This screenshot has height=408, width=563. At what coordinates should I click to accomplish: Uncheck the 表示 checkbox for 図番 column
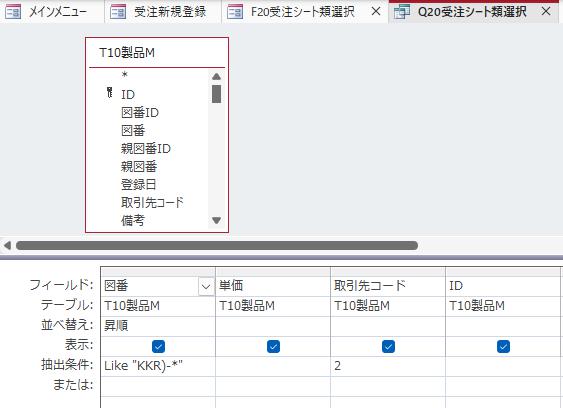[x=158, y=347]
